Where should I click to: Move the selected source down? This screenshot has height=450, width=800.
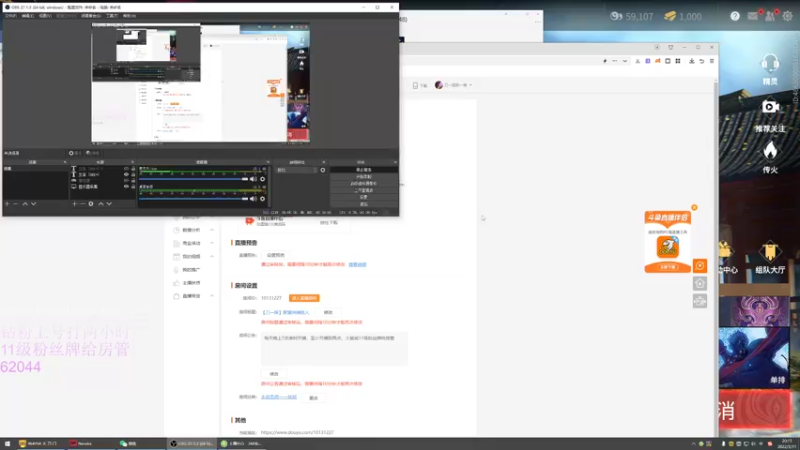point(109,204)
